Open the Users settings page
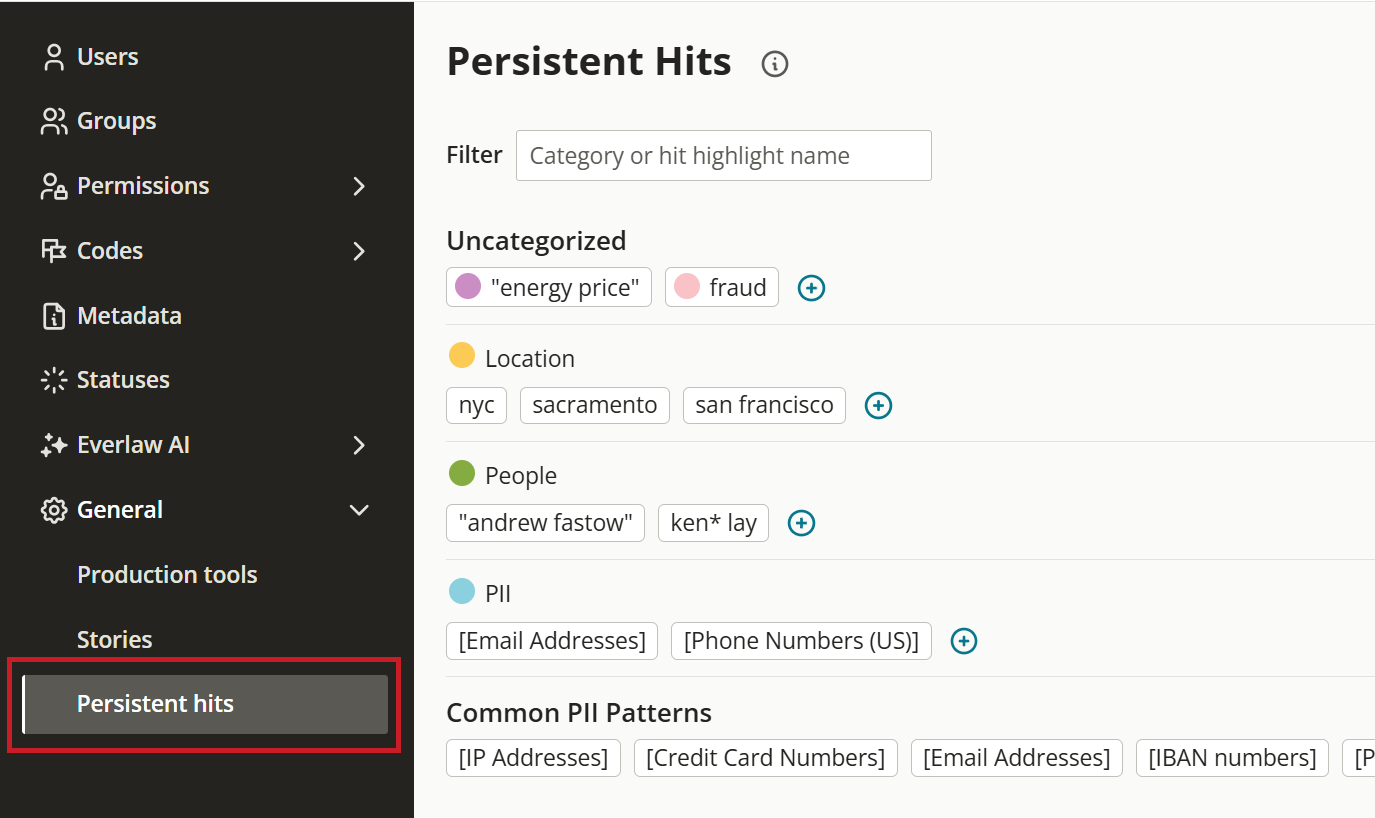The height and width of the screenshot is (818, 1375). (108, 57)
